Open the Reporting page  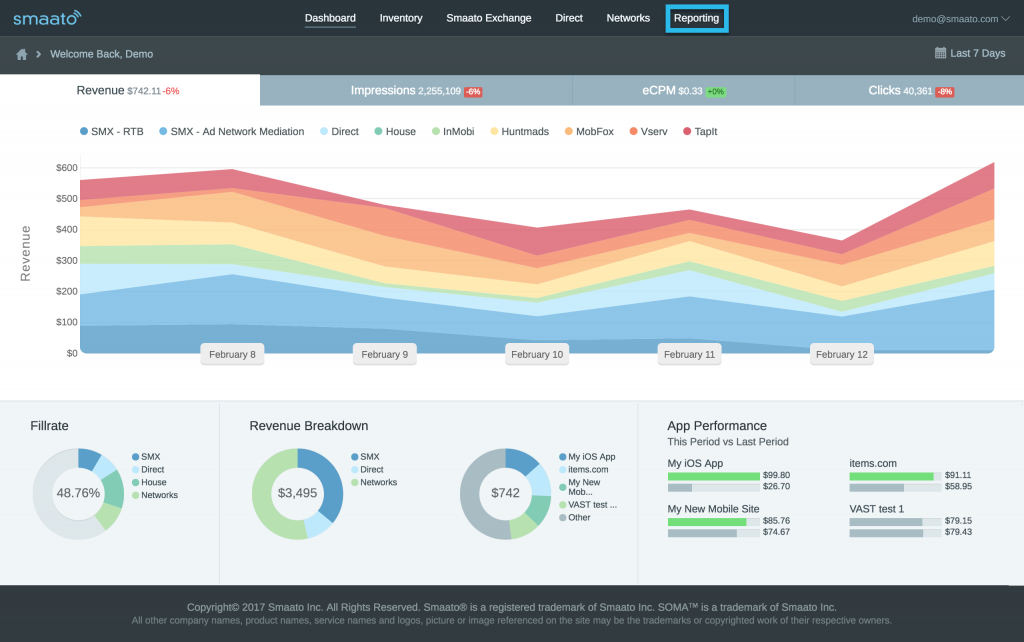coord(697,18)
